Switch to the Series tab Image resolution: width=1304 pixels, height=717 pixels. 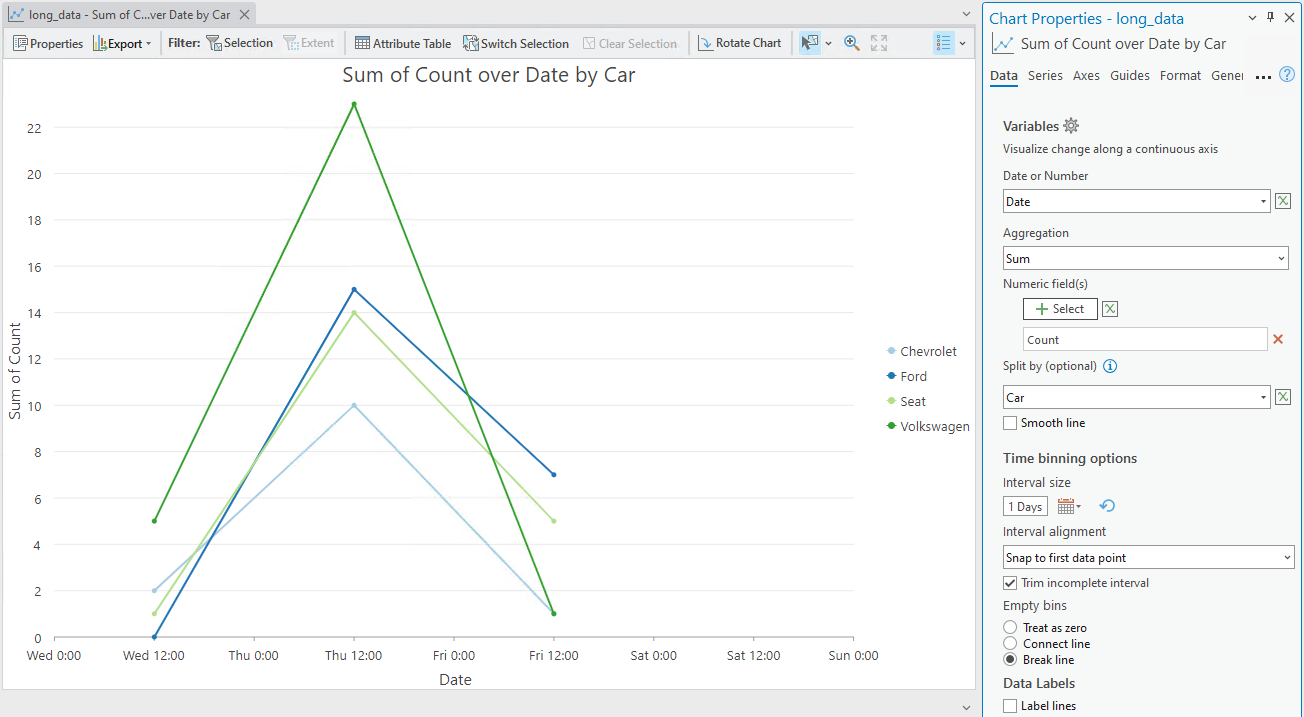(x=1045, y=75)
